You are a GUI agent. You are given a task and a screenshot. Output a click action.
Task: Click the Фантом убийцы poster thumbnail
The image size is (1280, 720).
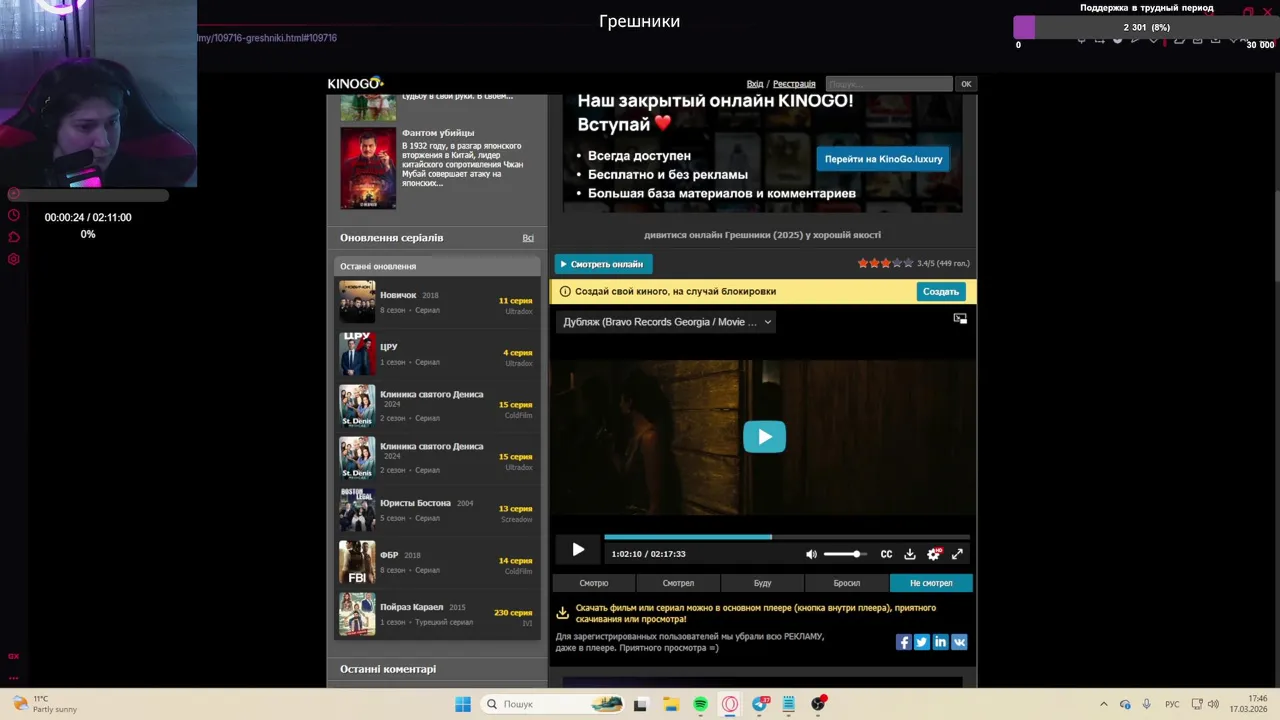(368, 167)
